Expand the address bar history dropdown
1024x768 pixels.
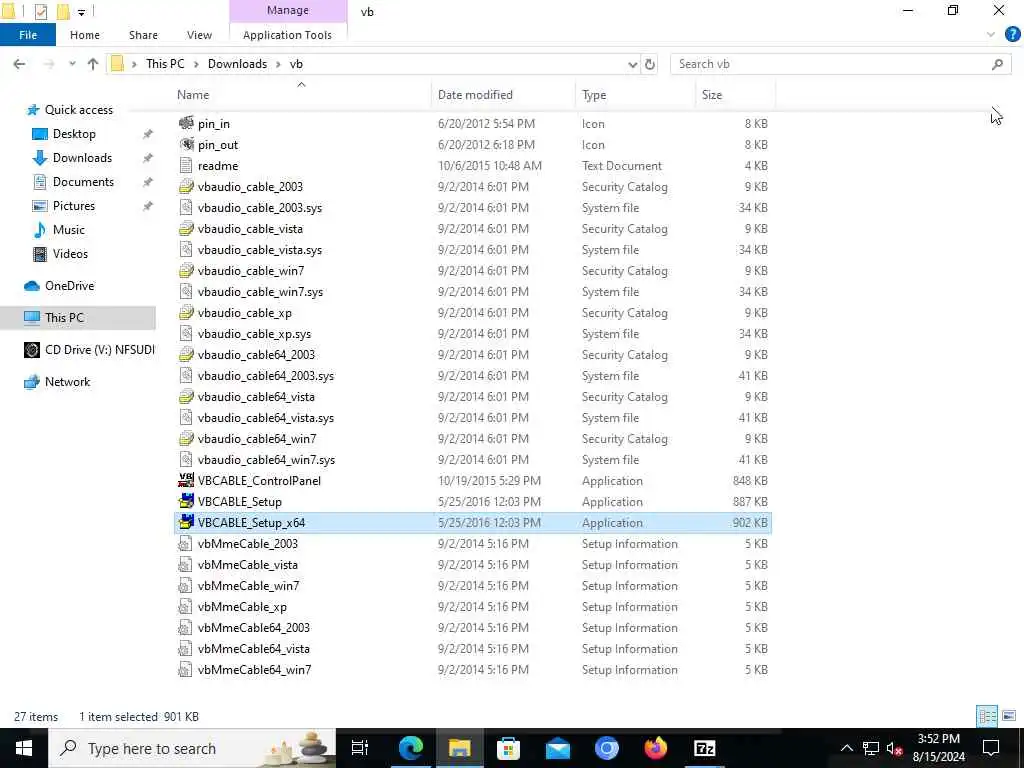coord(632,64)
